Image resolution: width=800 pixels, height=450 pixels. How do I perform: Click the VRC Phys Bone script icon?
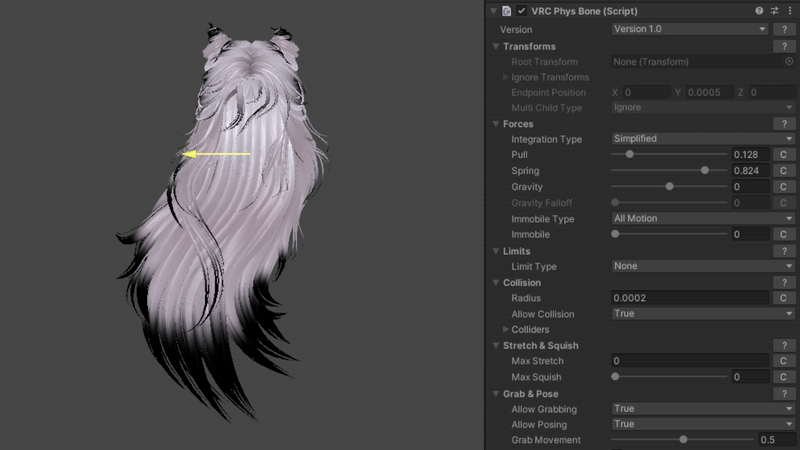point(507,10)
